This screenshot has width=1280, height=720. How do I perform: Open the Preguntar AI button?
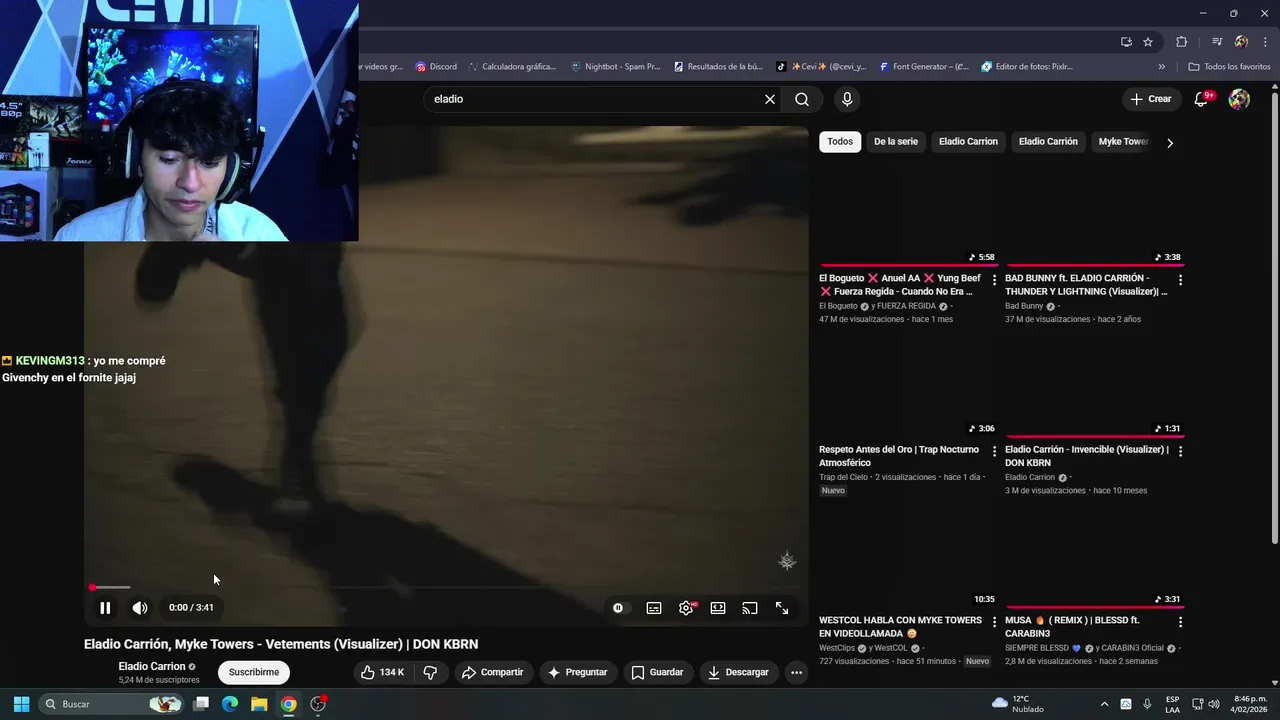[x=577, y=673]
